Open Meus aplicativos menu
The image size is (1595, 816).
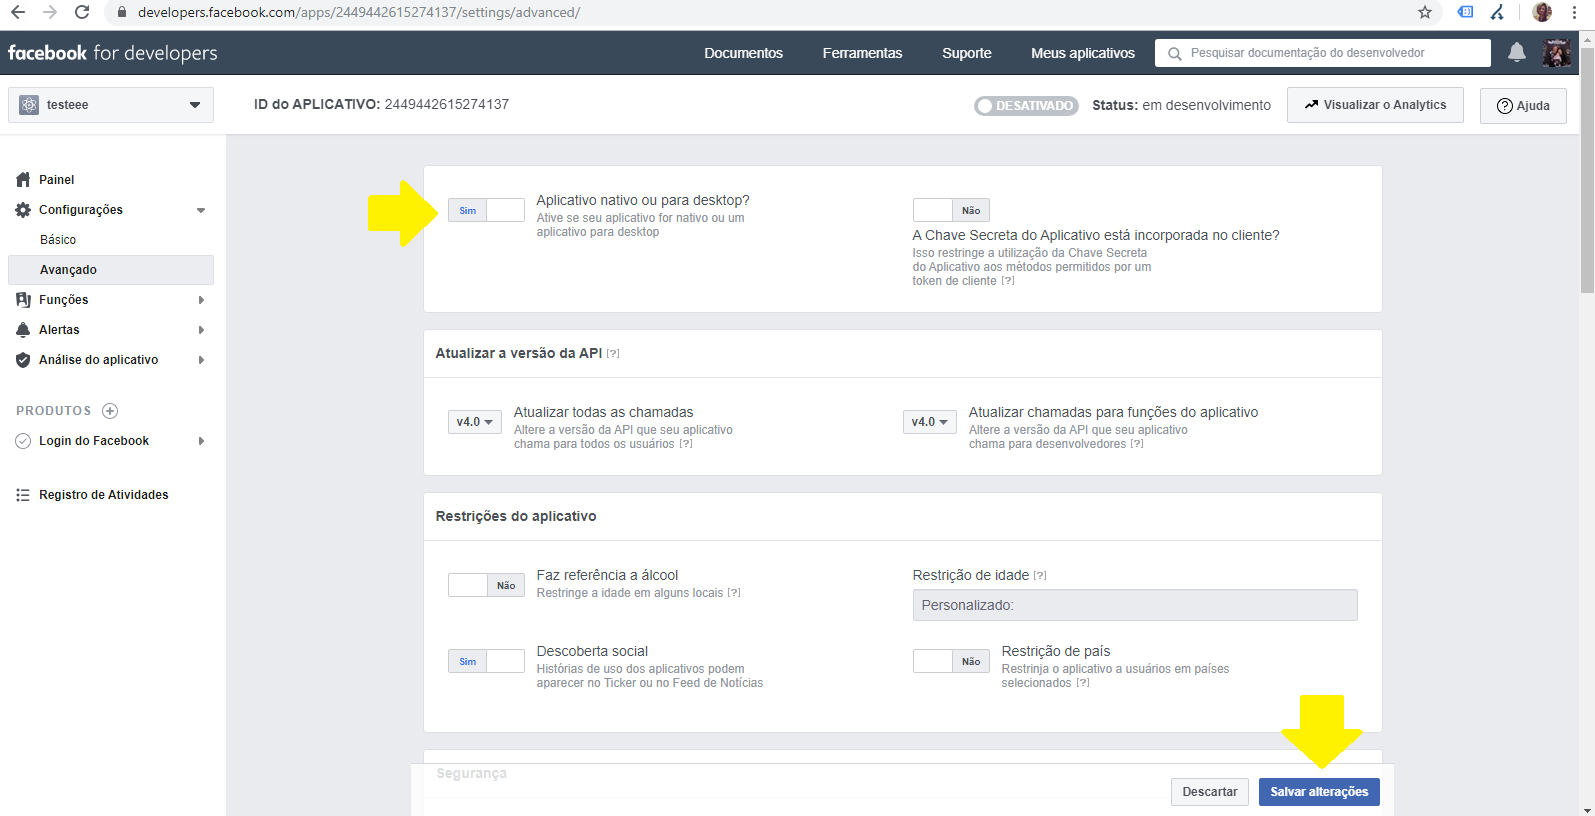(x=1083, y=53)
